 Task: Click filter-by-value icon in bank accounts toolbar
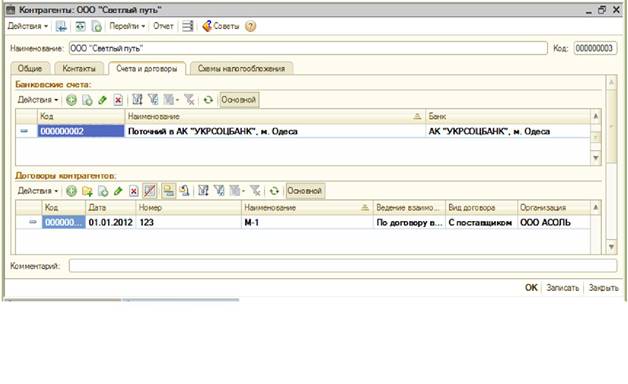pyautogui.click(x=137, y=100)
